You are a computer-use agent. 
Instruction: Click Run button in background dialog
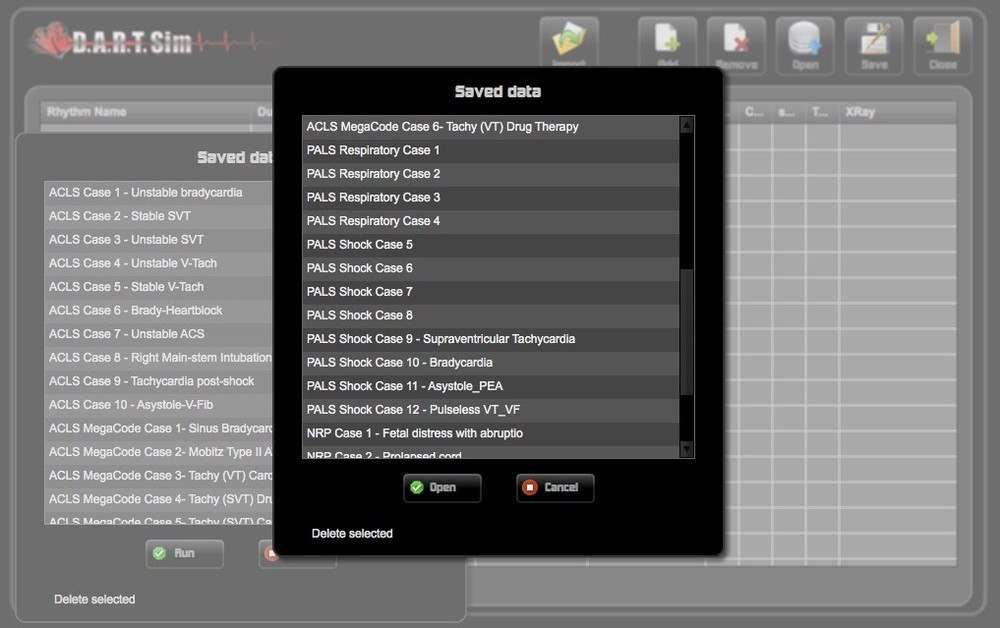(184, 553)
